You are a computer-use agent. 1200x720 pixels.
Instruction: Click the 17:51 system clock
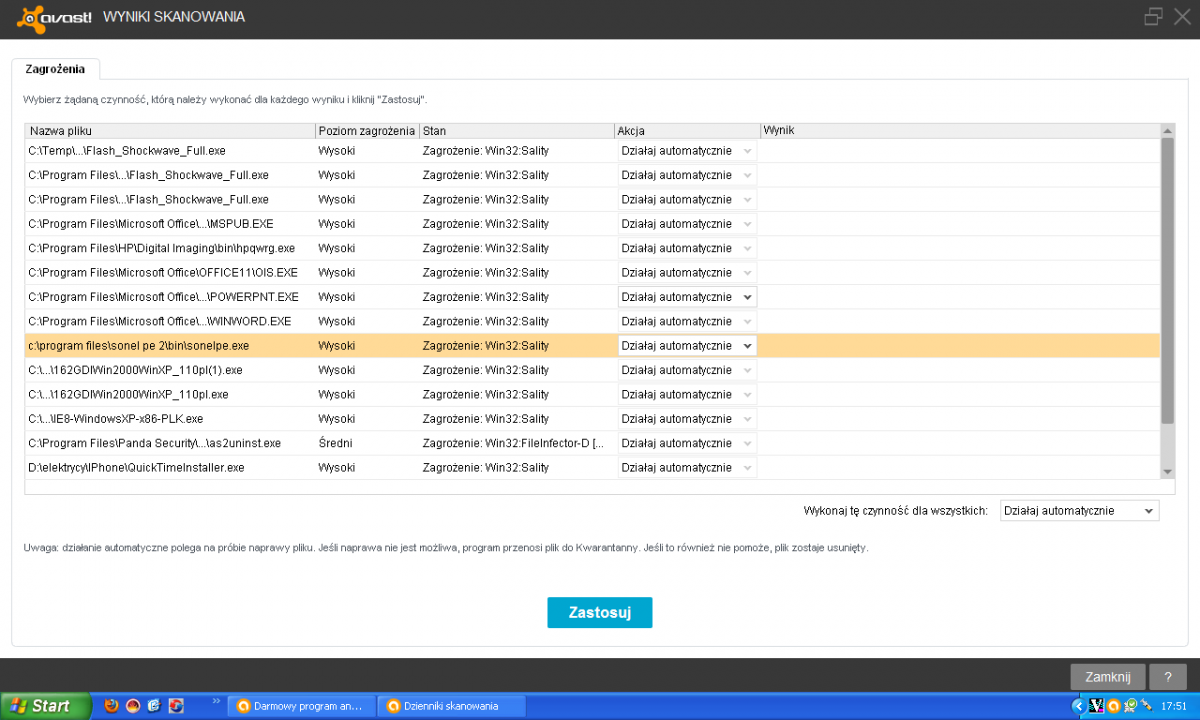(x=1174, y=706)
